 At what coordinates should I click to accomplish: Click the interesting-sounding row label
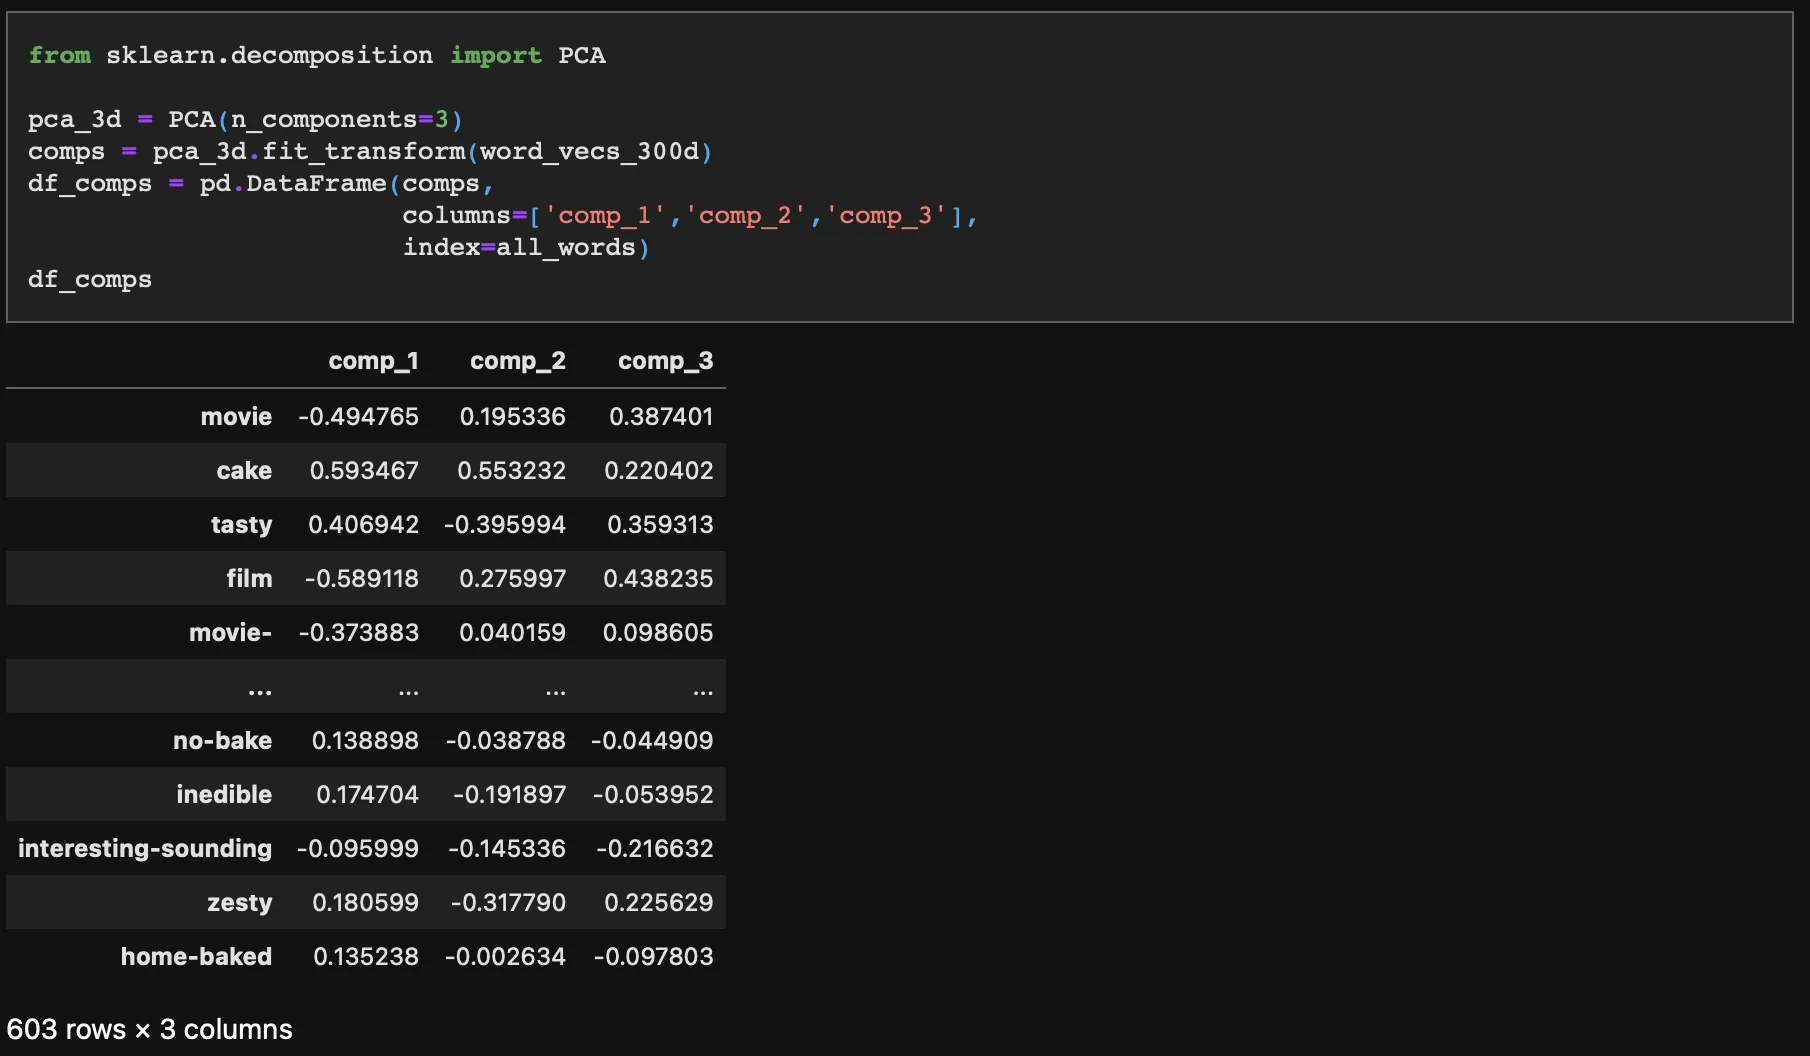click(x=145, y=848)
